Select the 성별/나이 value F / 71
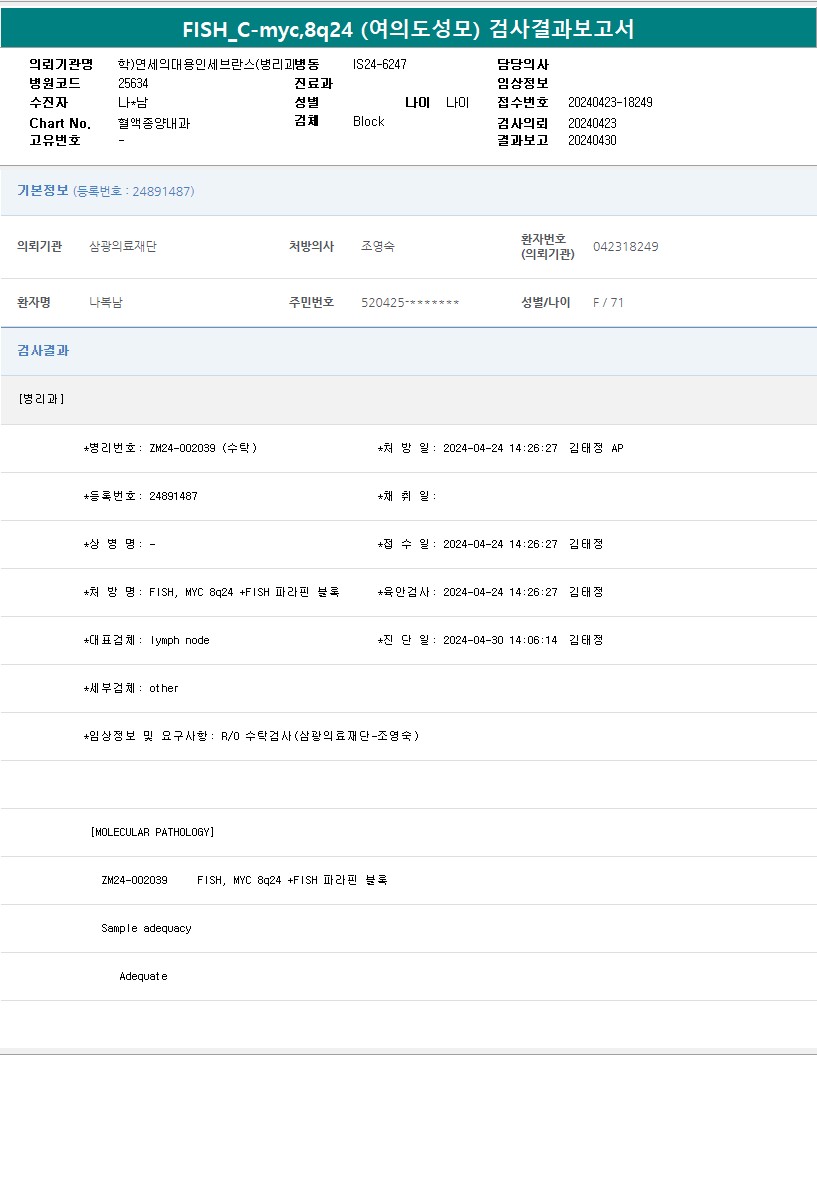Screen dimensions: 817x1181 [608, 303]
